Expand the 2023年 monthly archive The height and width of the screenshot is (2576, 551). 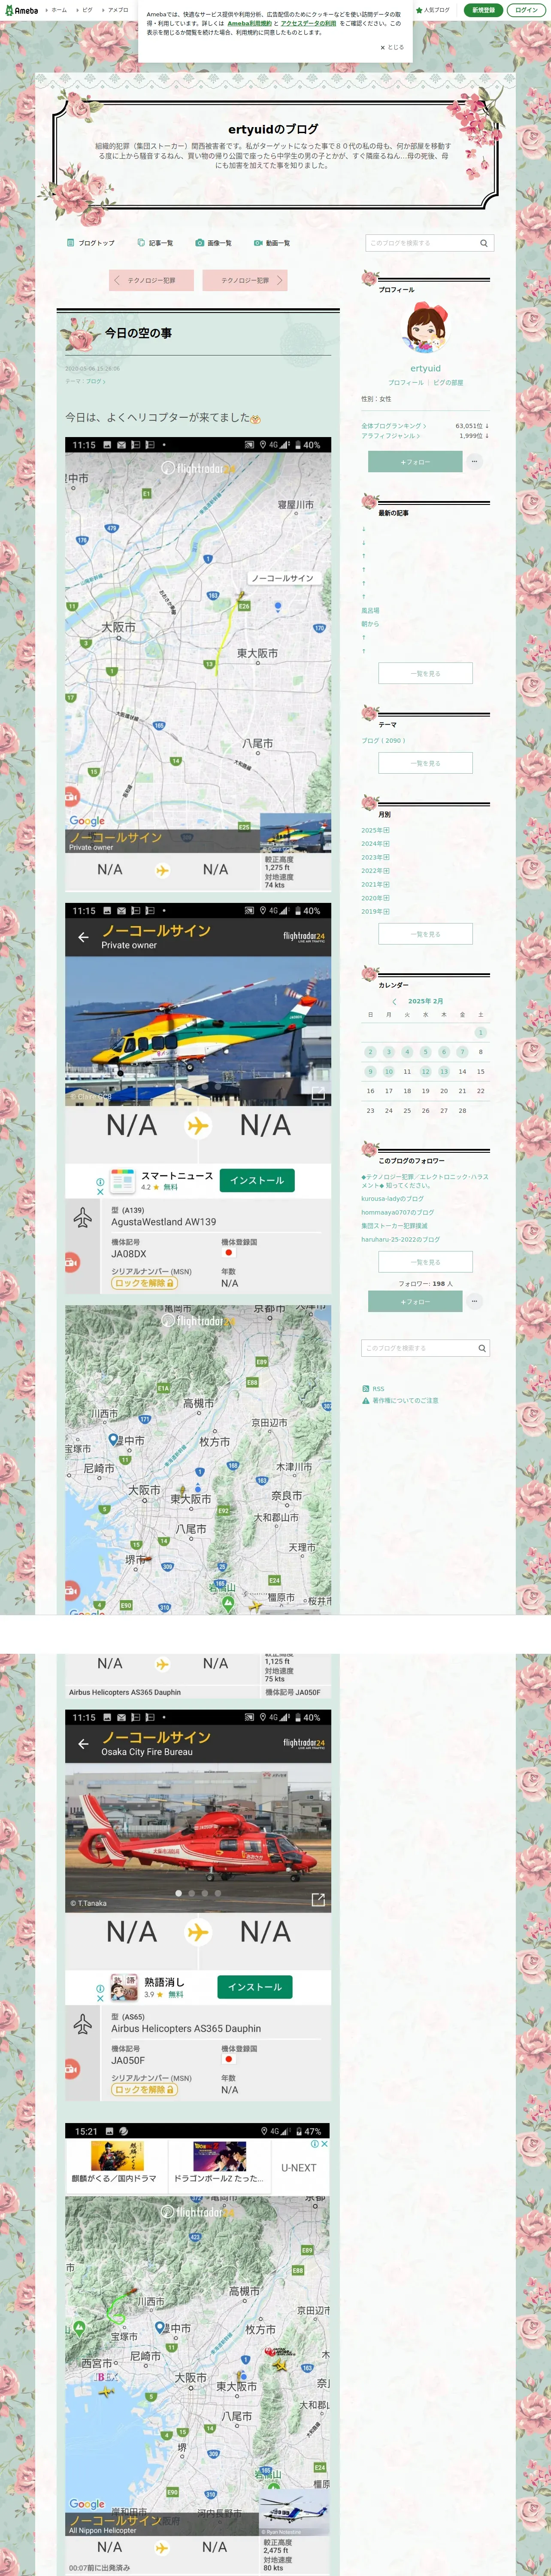point(375,857)
